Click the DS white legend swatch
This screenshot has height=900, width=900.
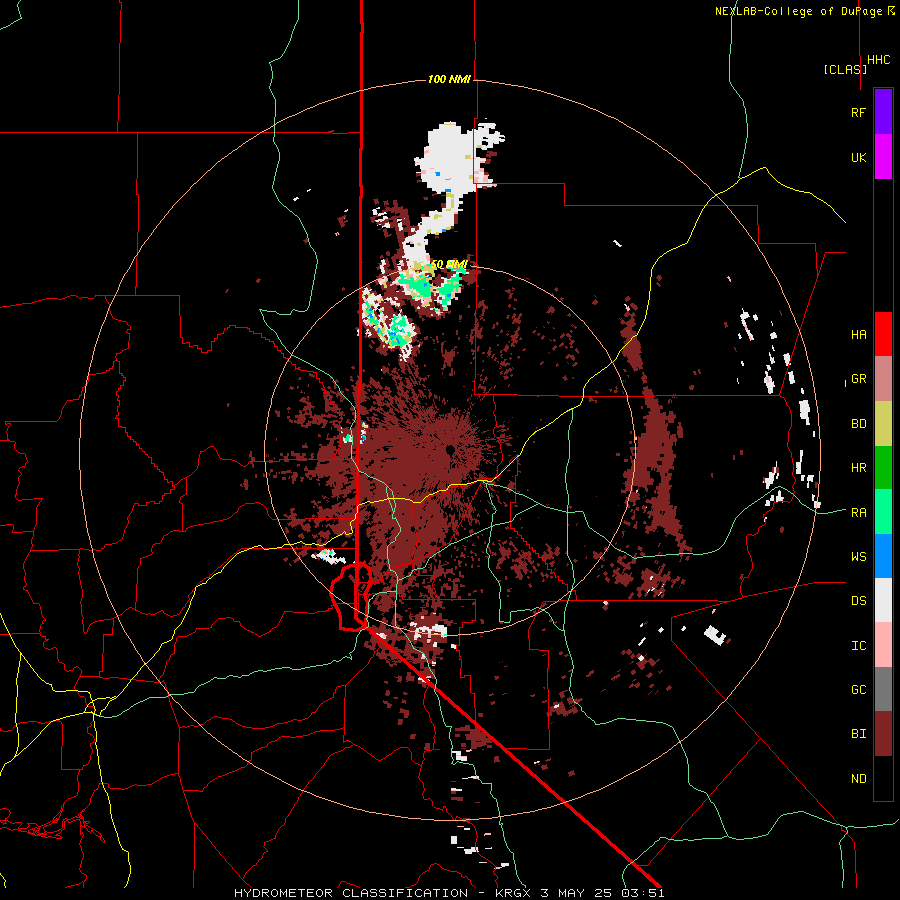tap(883, 600)
